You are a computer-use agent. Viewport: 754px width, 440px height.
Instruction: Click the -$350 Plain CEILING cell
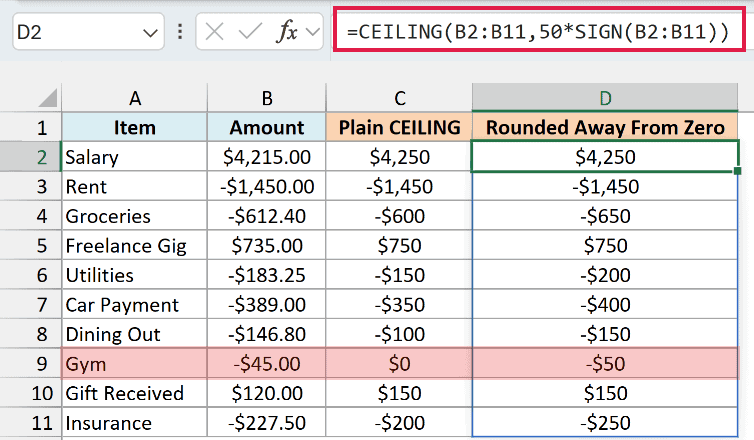pos(399,305)
